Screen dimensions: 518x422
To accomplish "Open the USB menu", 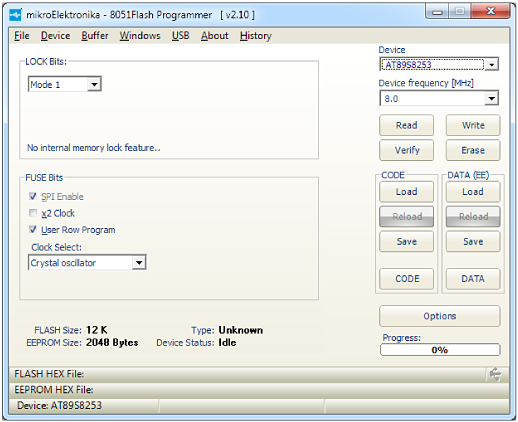I will pos(180,36).
